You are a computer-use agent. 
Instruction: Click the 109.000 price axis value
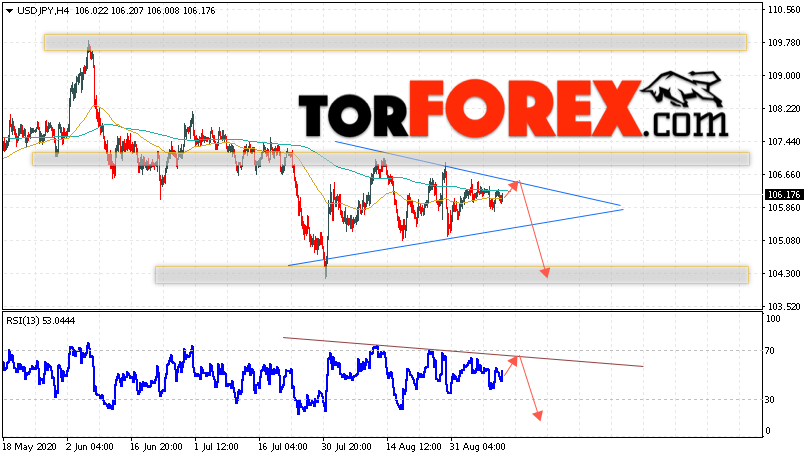pyautogui.click(x=784, y=76)
